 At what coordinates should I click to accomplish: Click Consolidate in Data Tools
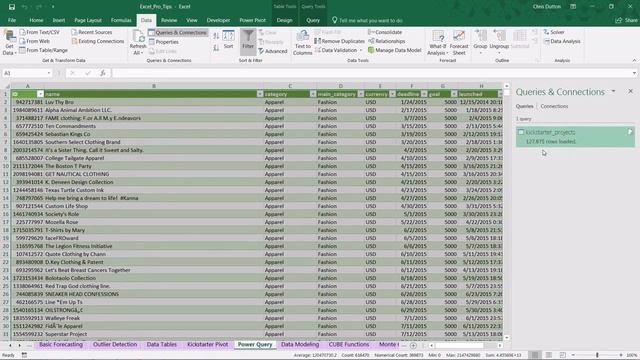coord(385,32)
